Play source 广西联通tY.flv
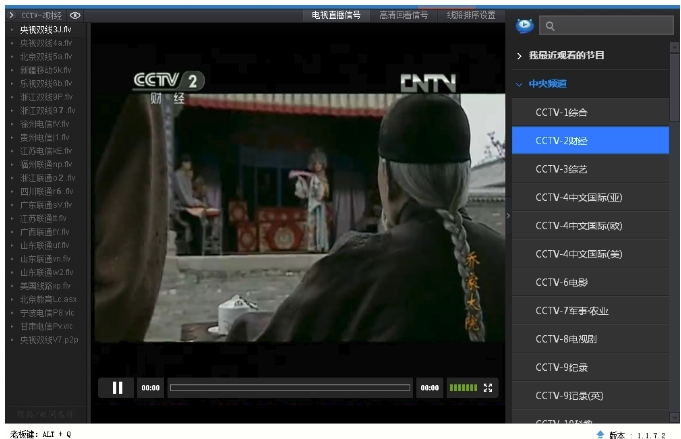681x439 pixels. [x=45, y=231]
